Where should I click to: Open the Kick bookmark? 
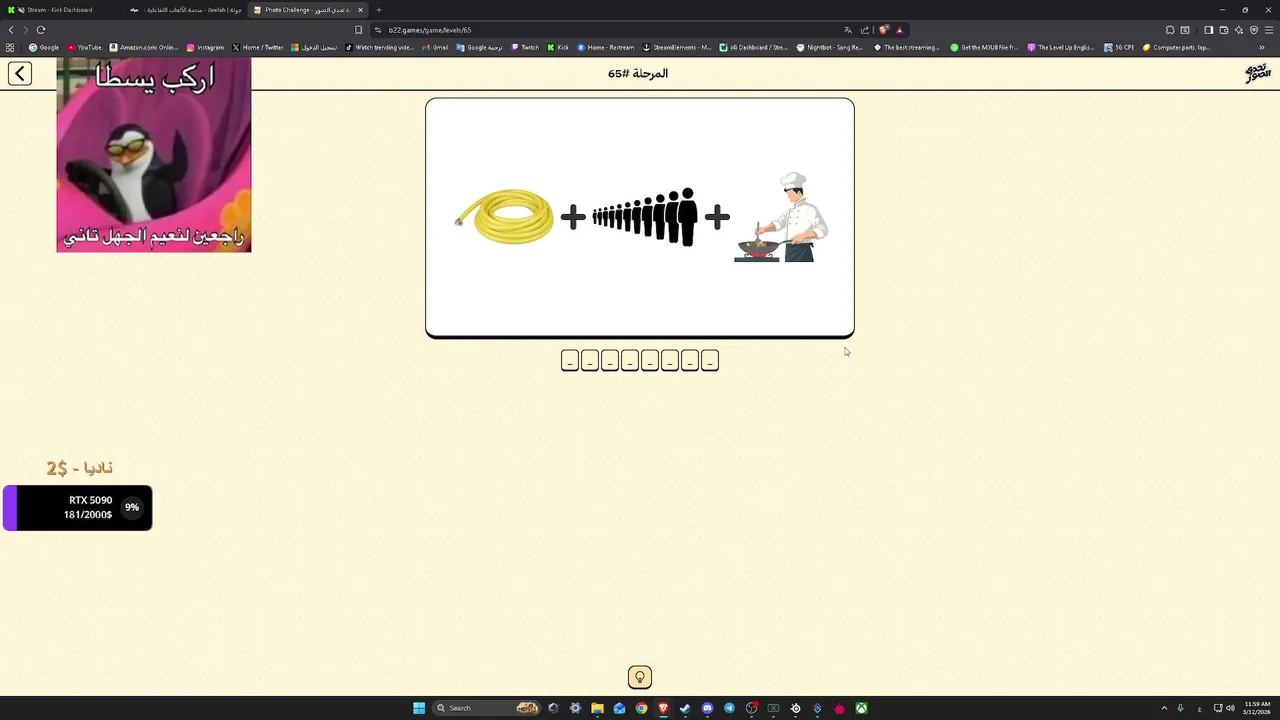pyautogui.click(x=558, y=47)
